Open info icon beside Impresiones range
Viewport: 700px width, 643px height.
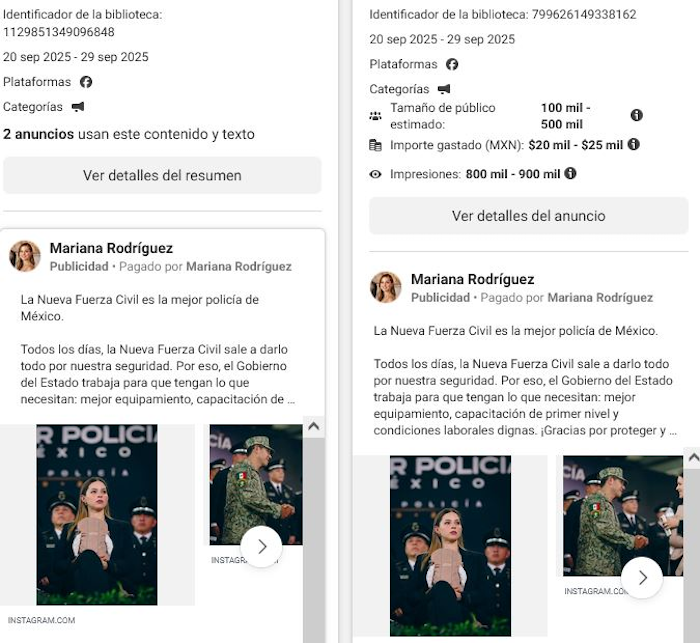[570, 174]
